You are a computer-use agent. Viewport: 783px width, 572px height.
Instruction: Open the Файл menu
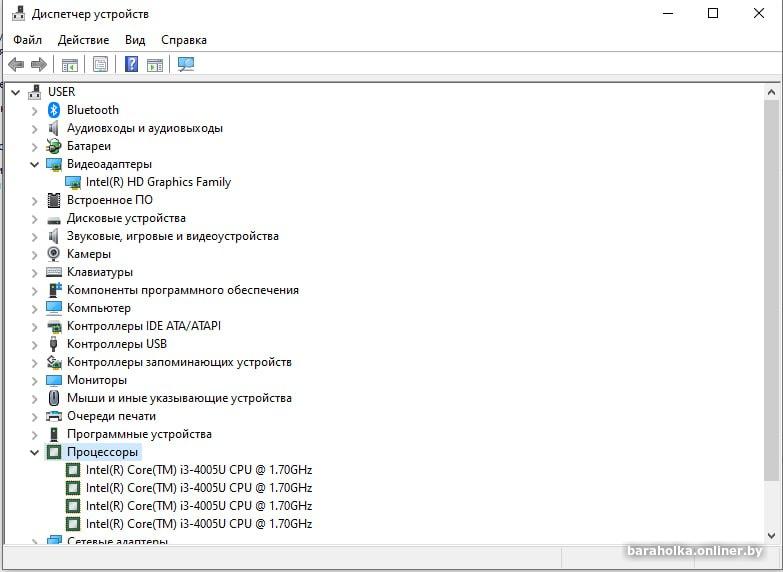tap(27, 40)
